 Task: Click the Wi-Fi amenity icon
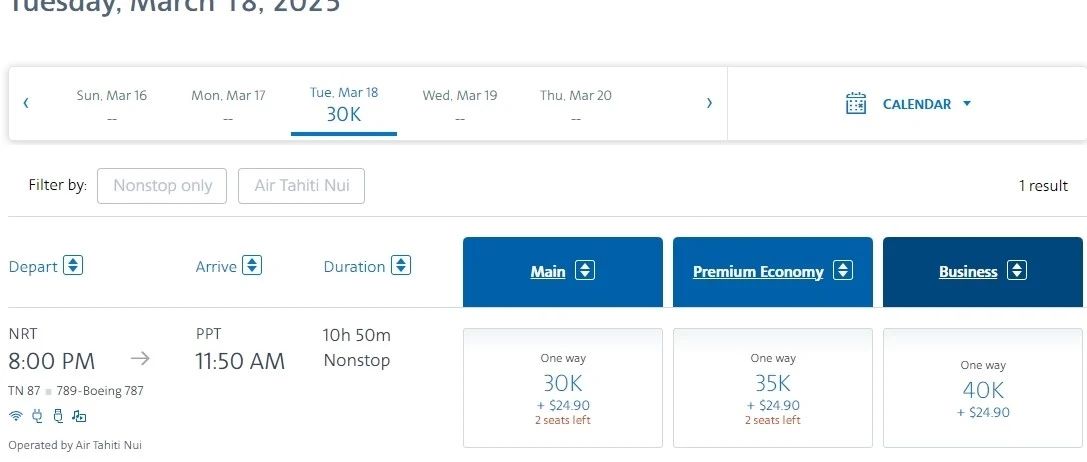pos(15,416)
